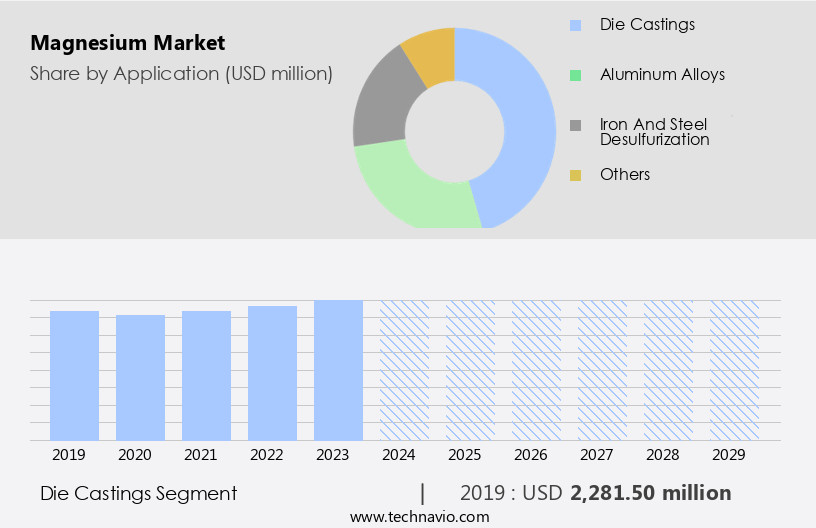Viewport: 816px width, 528px height.
Task: Select the Others legend label
Action: click(625, 175)
